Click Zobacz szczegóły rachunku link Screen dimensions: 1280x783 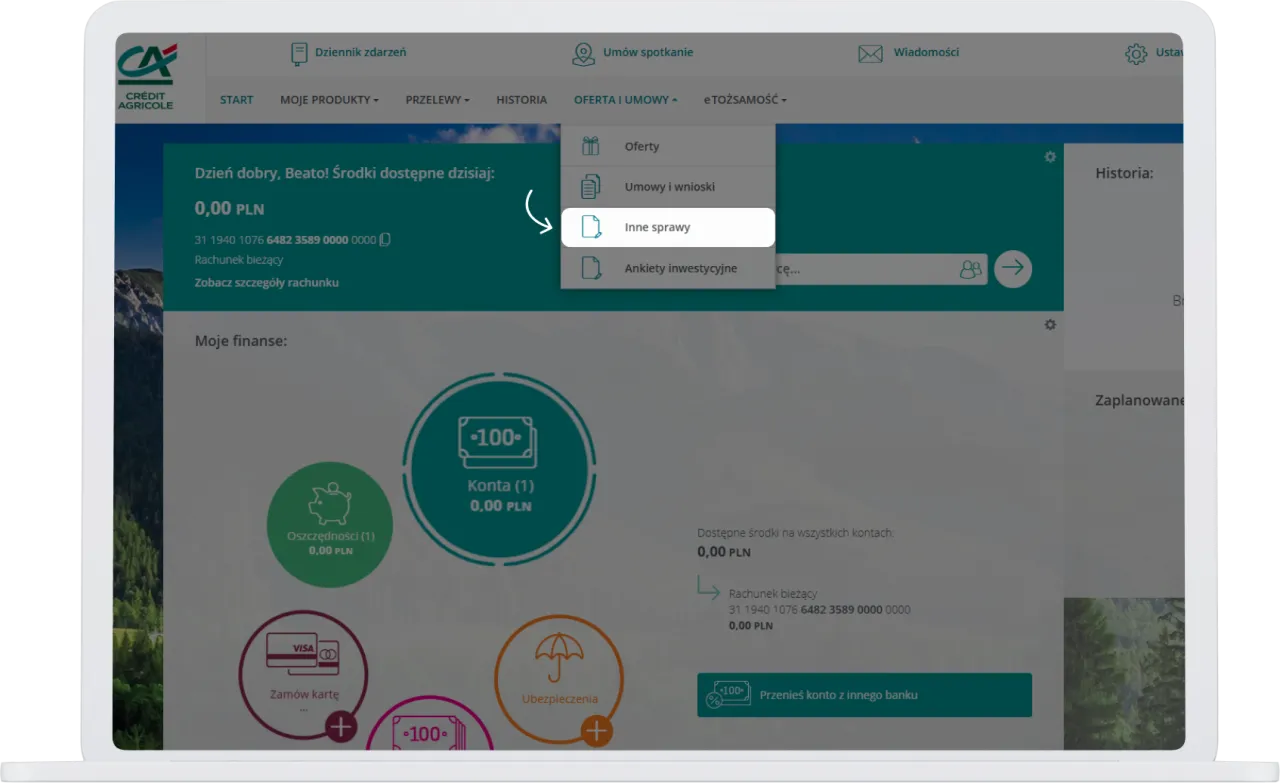click(x=266, y=283)
